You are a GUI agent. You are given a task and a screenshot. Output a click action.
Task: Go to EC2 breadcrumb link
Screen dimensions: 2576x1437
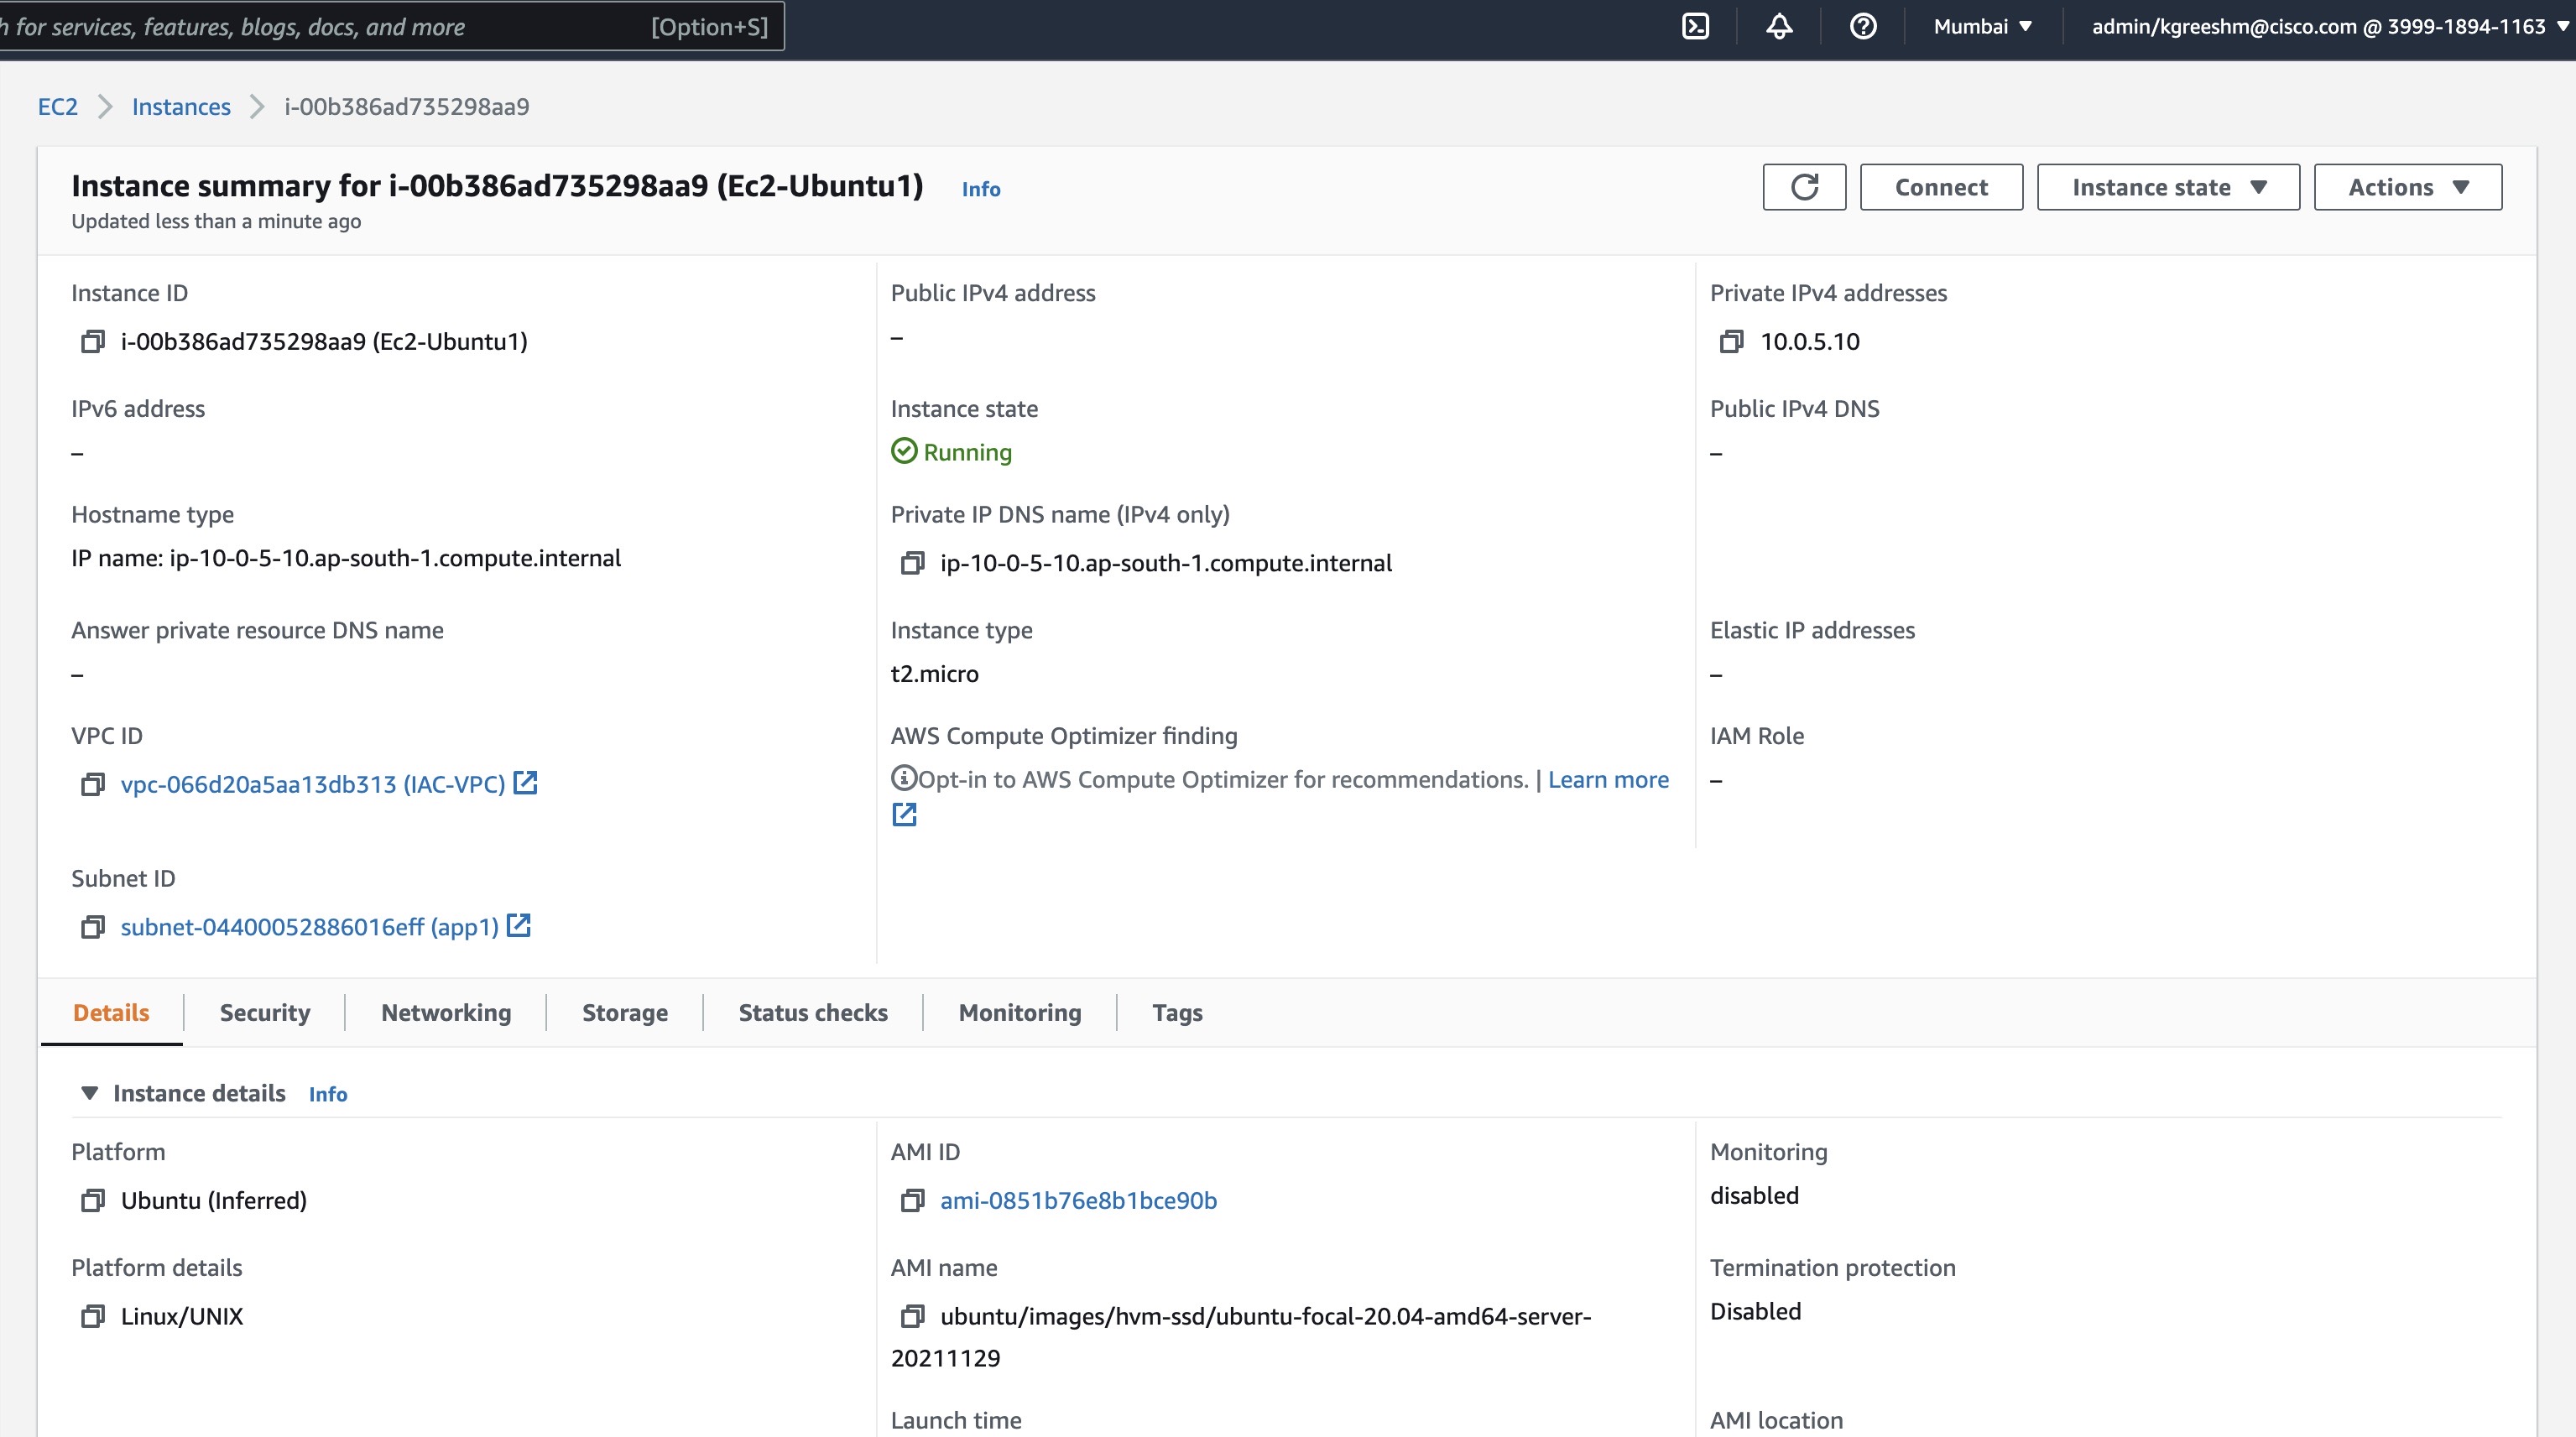coord(58,107)
